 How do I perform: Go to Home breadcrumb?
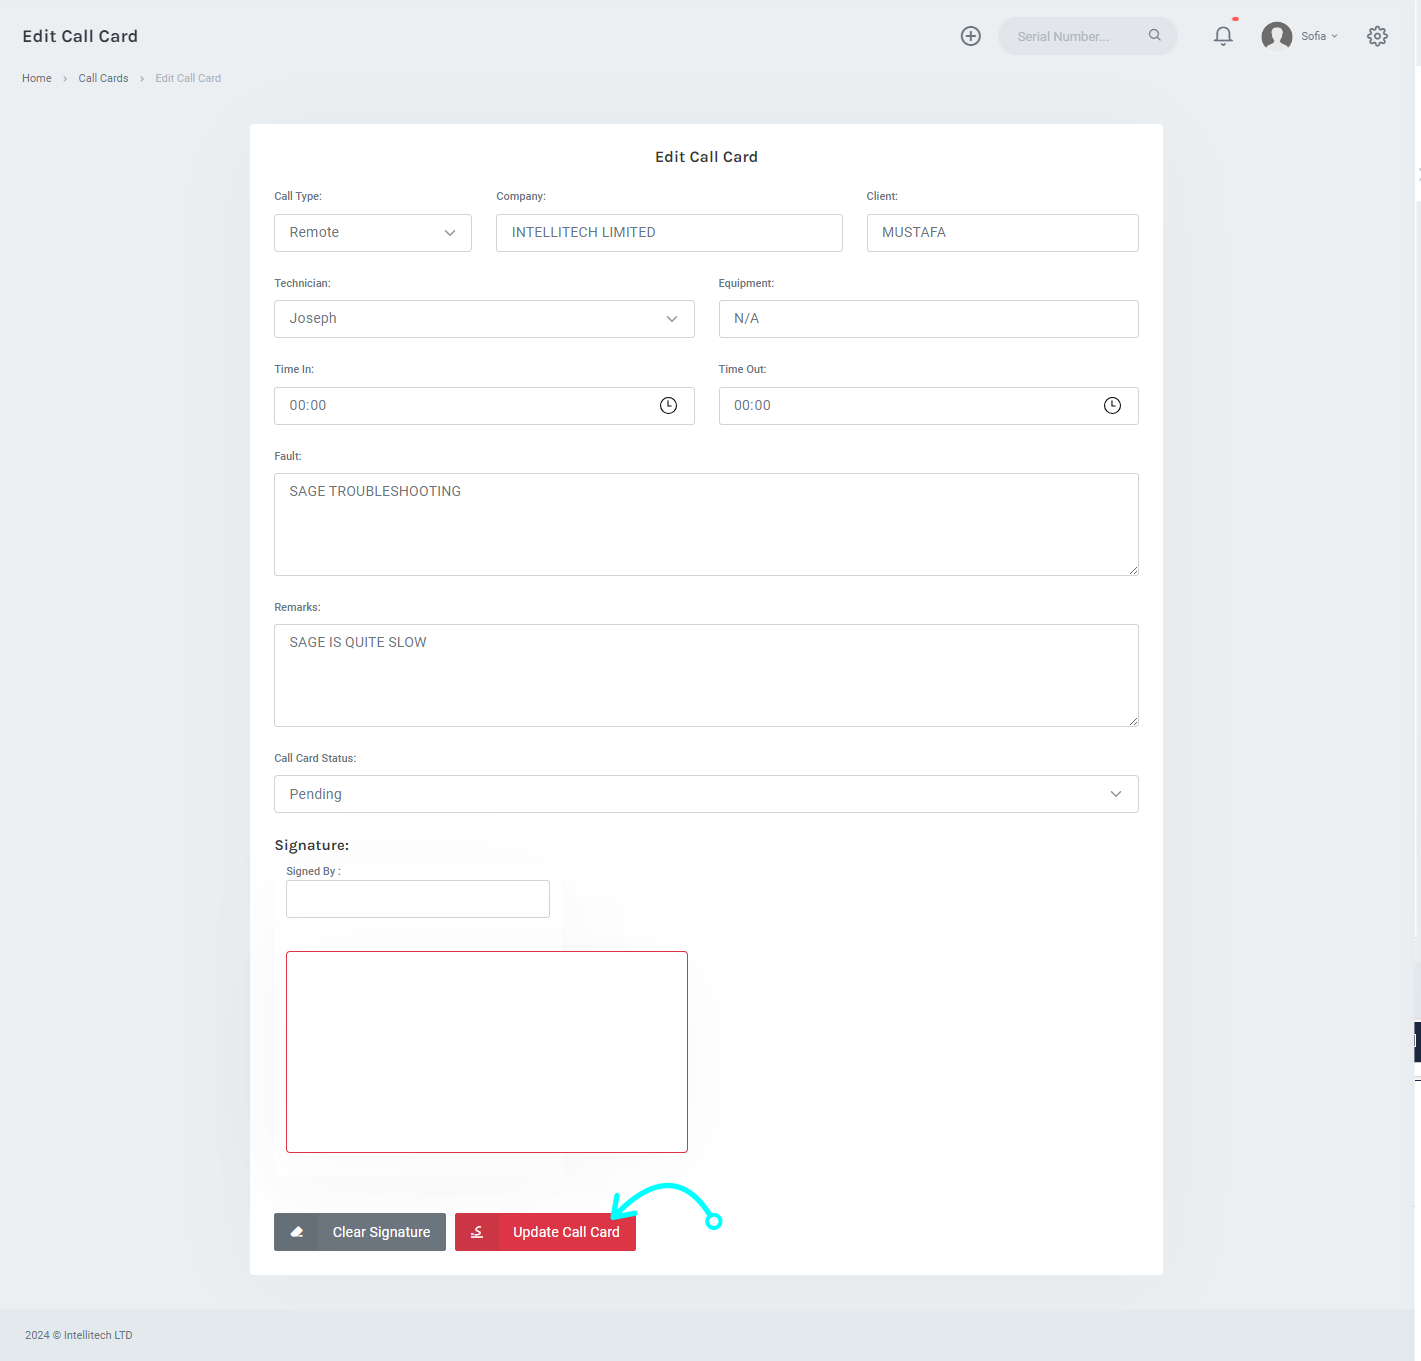(x=37, y=78)
